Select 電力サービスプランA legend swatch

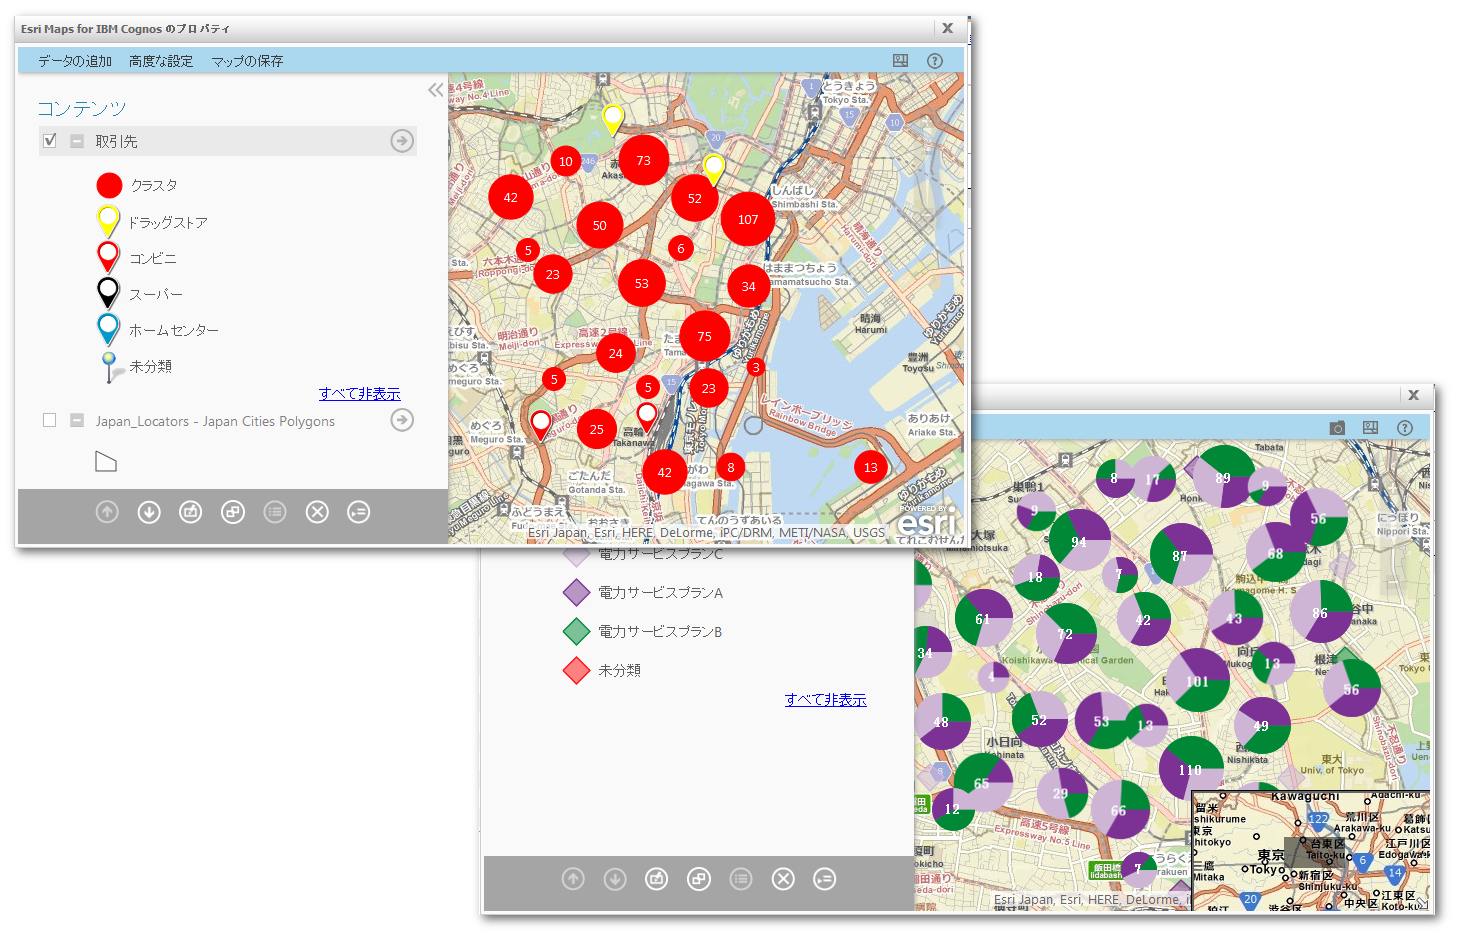pos(577,592)
